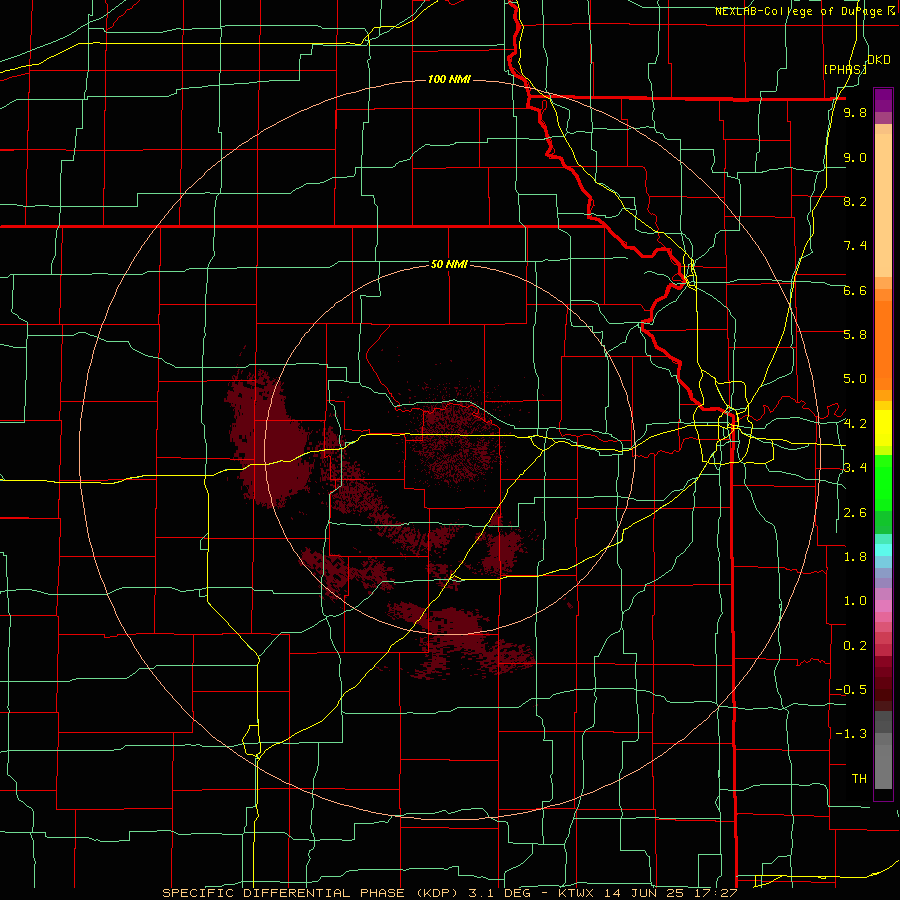Screen dimensions: 900x900
Task: Pick the purple top color bar segment
Action: 883,100
